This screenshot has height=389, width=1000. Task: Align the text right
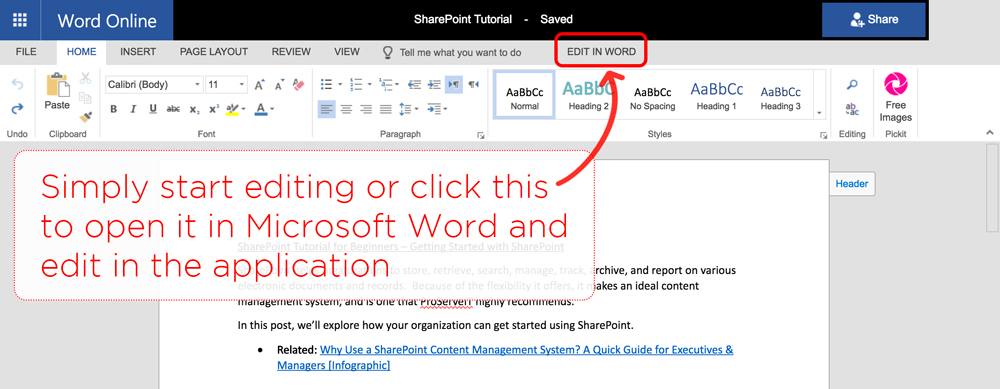click(x=366, y=109)
